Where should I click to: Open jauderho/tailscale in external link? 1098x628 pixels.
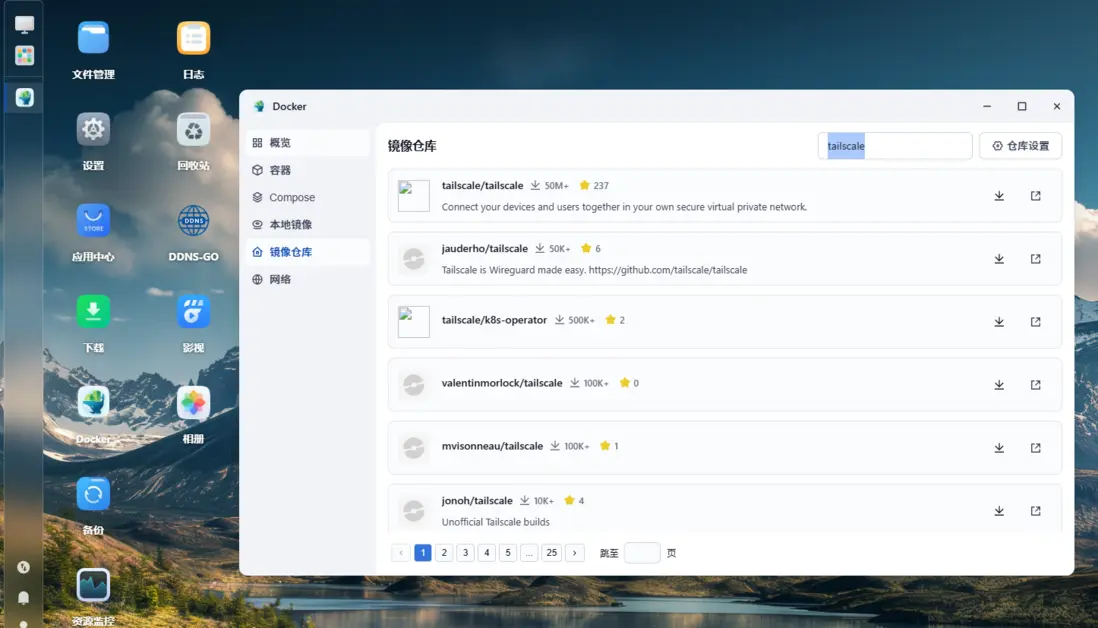tap(1035, 259)
